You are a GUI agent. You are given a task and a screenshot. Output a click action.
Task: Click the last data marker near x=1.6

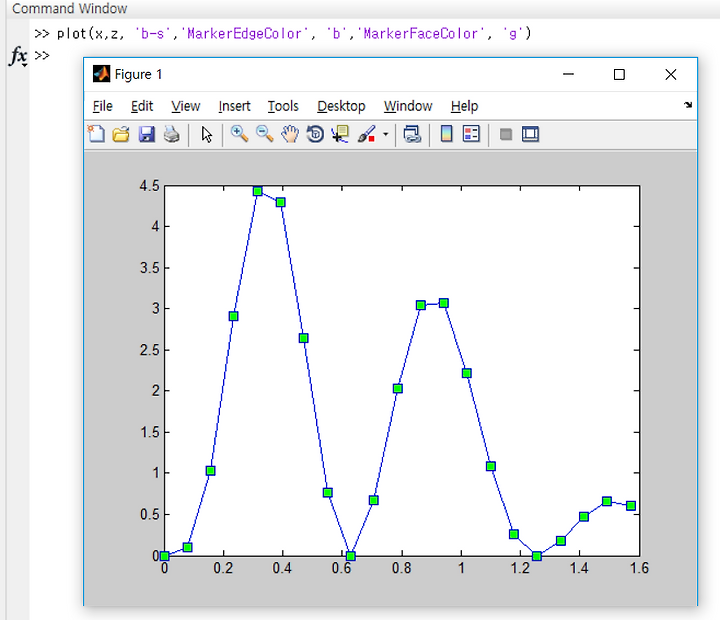click(x=631, y=506)
